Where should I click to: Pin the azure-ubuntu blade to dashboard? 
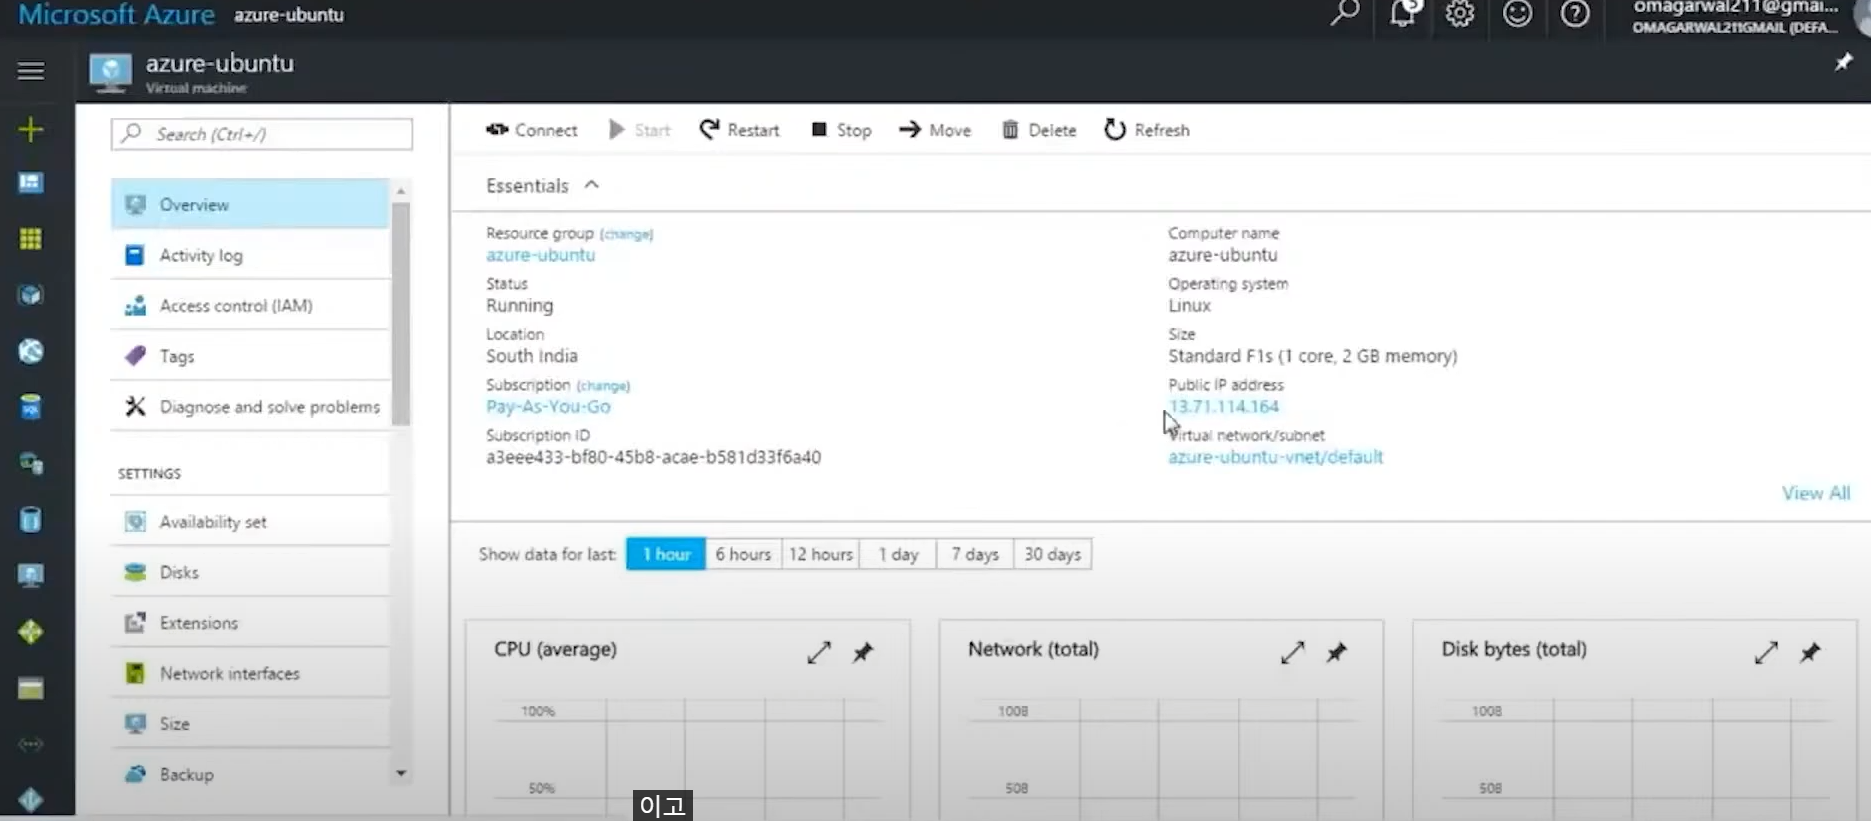(x=1843, y=63)
